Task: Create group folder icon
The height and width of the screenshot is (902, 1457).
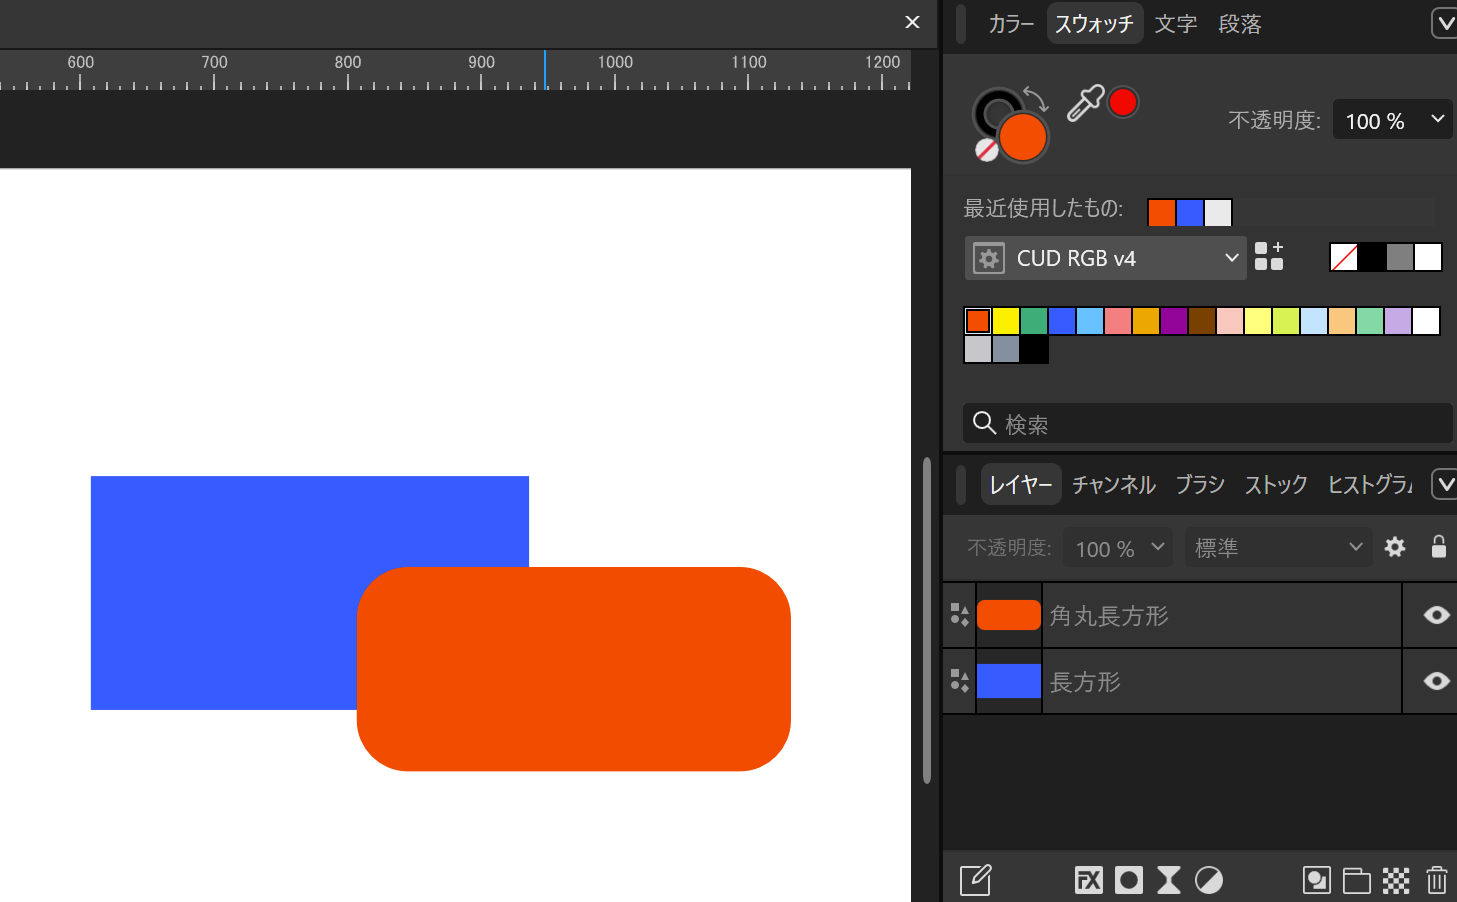Action: point(1357,880)
